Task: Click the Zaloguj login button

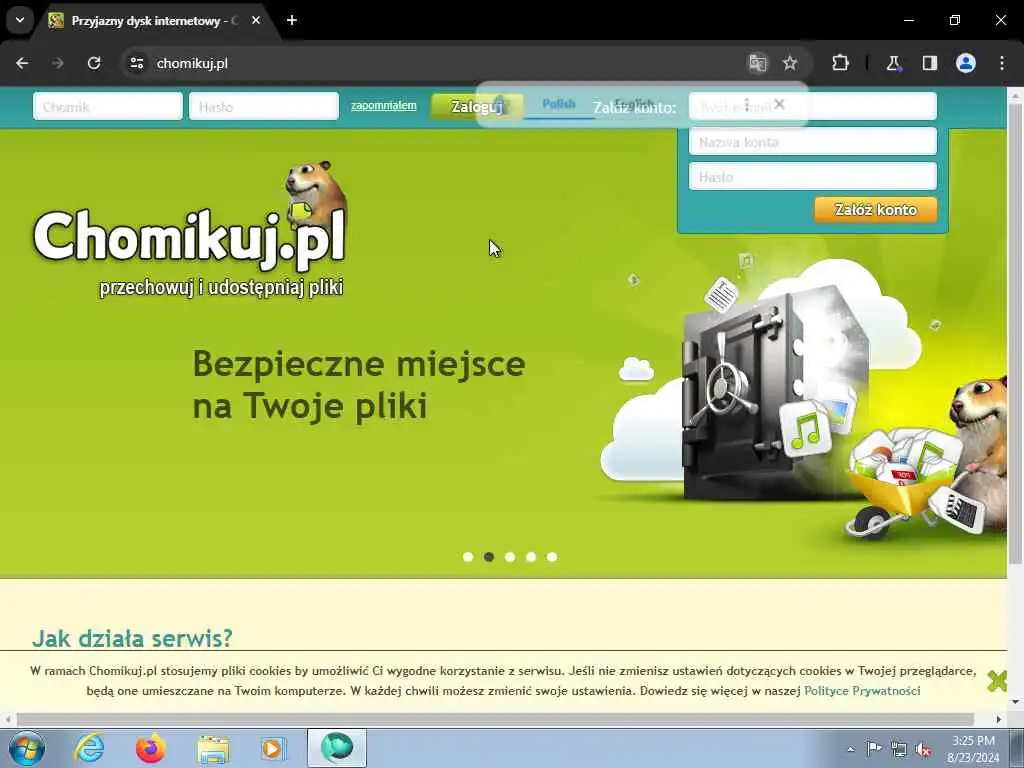Action: [477, 106]
